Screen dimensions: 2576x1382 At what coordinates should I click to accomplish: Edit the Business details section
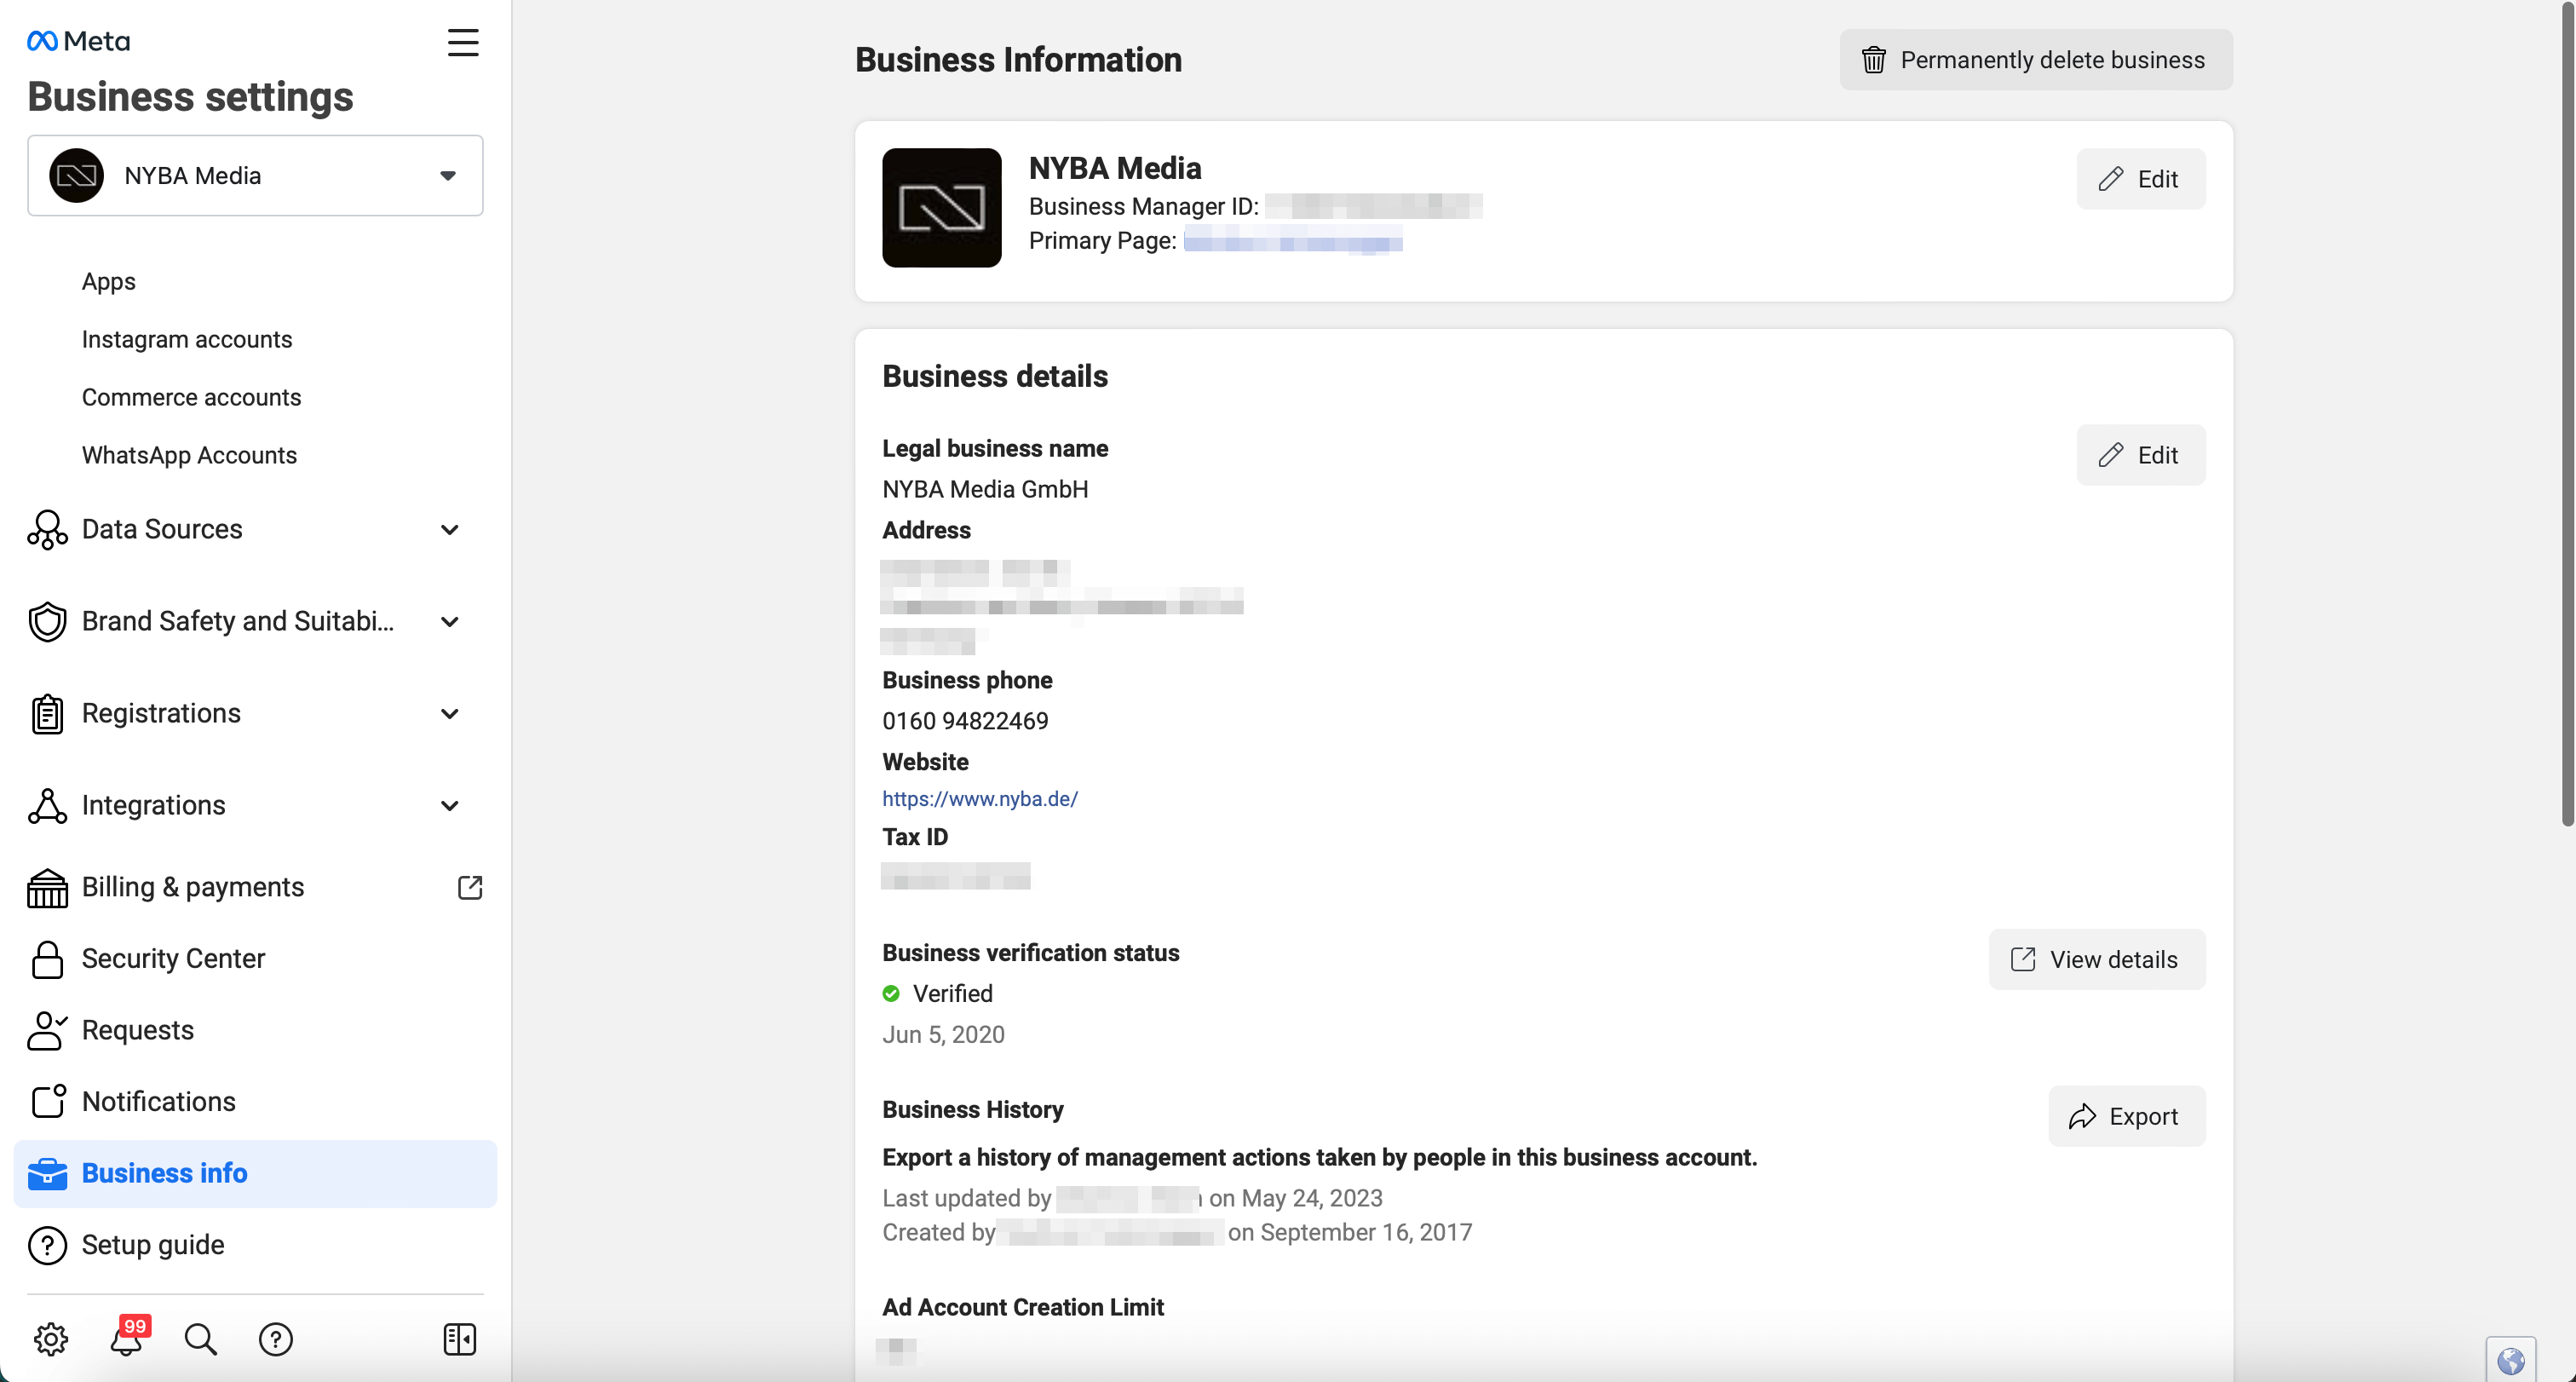click(x=2140, y=455)
